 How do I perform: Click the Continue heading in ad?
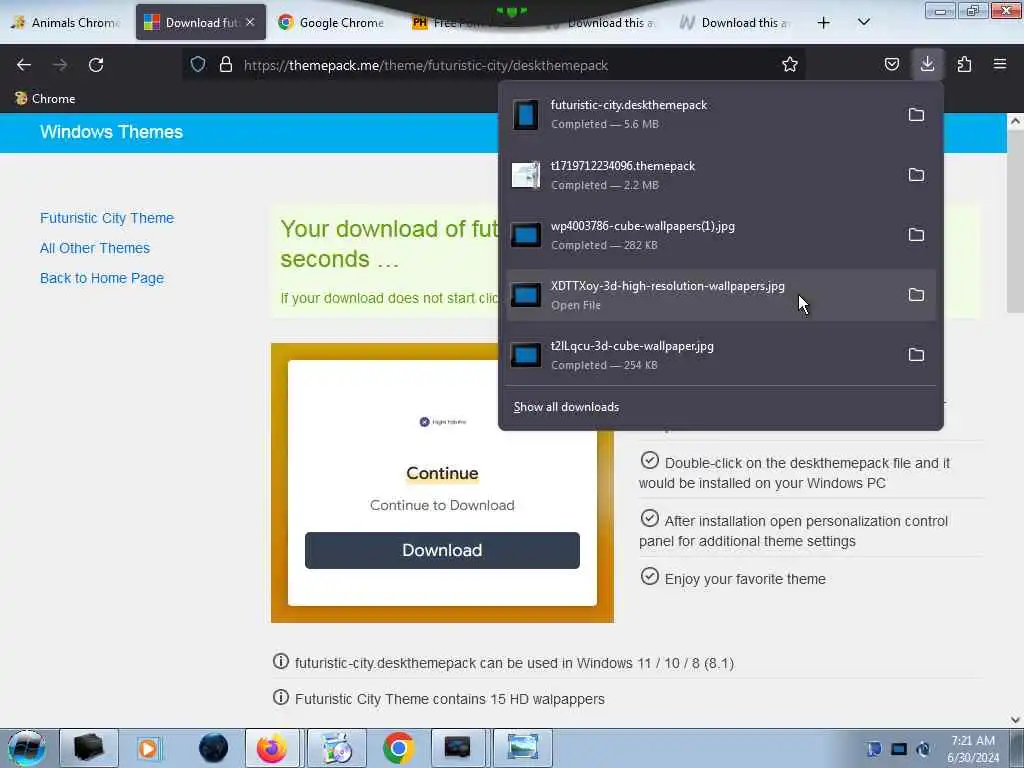tap(442, 473)
